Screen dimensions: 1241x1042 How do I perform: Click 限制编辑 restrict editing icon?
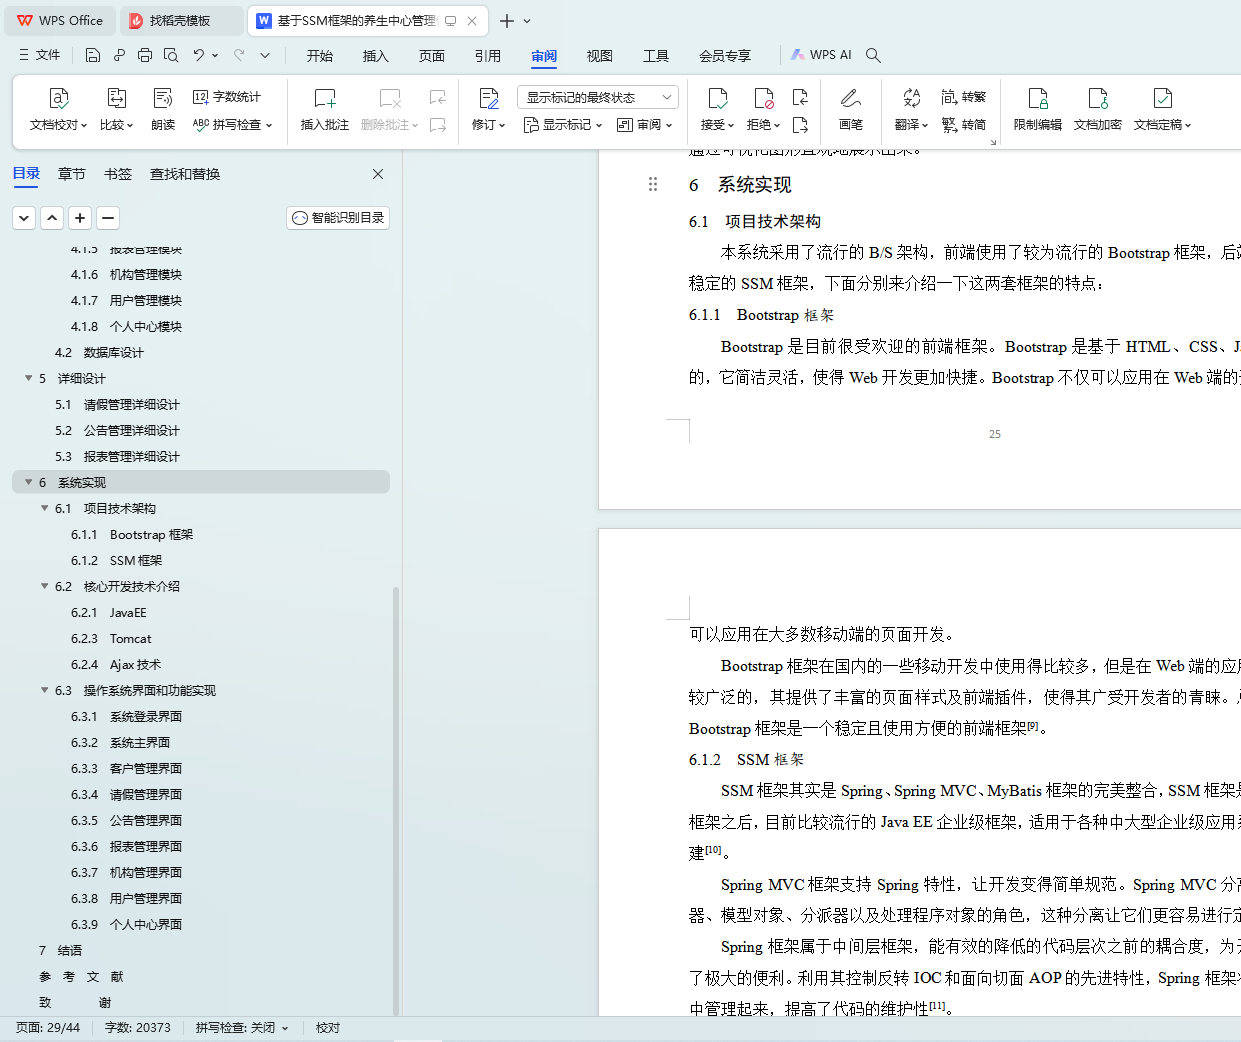tap(1038, 98)
